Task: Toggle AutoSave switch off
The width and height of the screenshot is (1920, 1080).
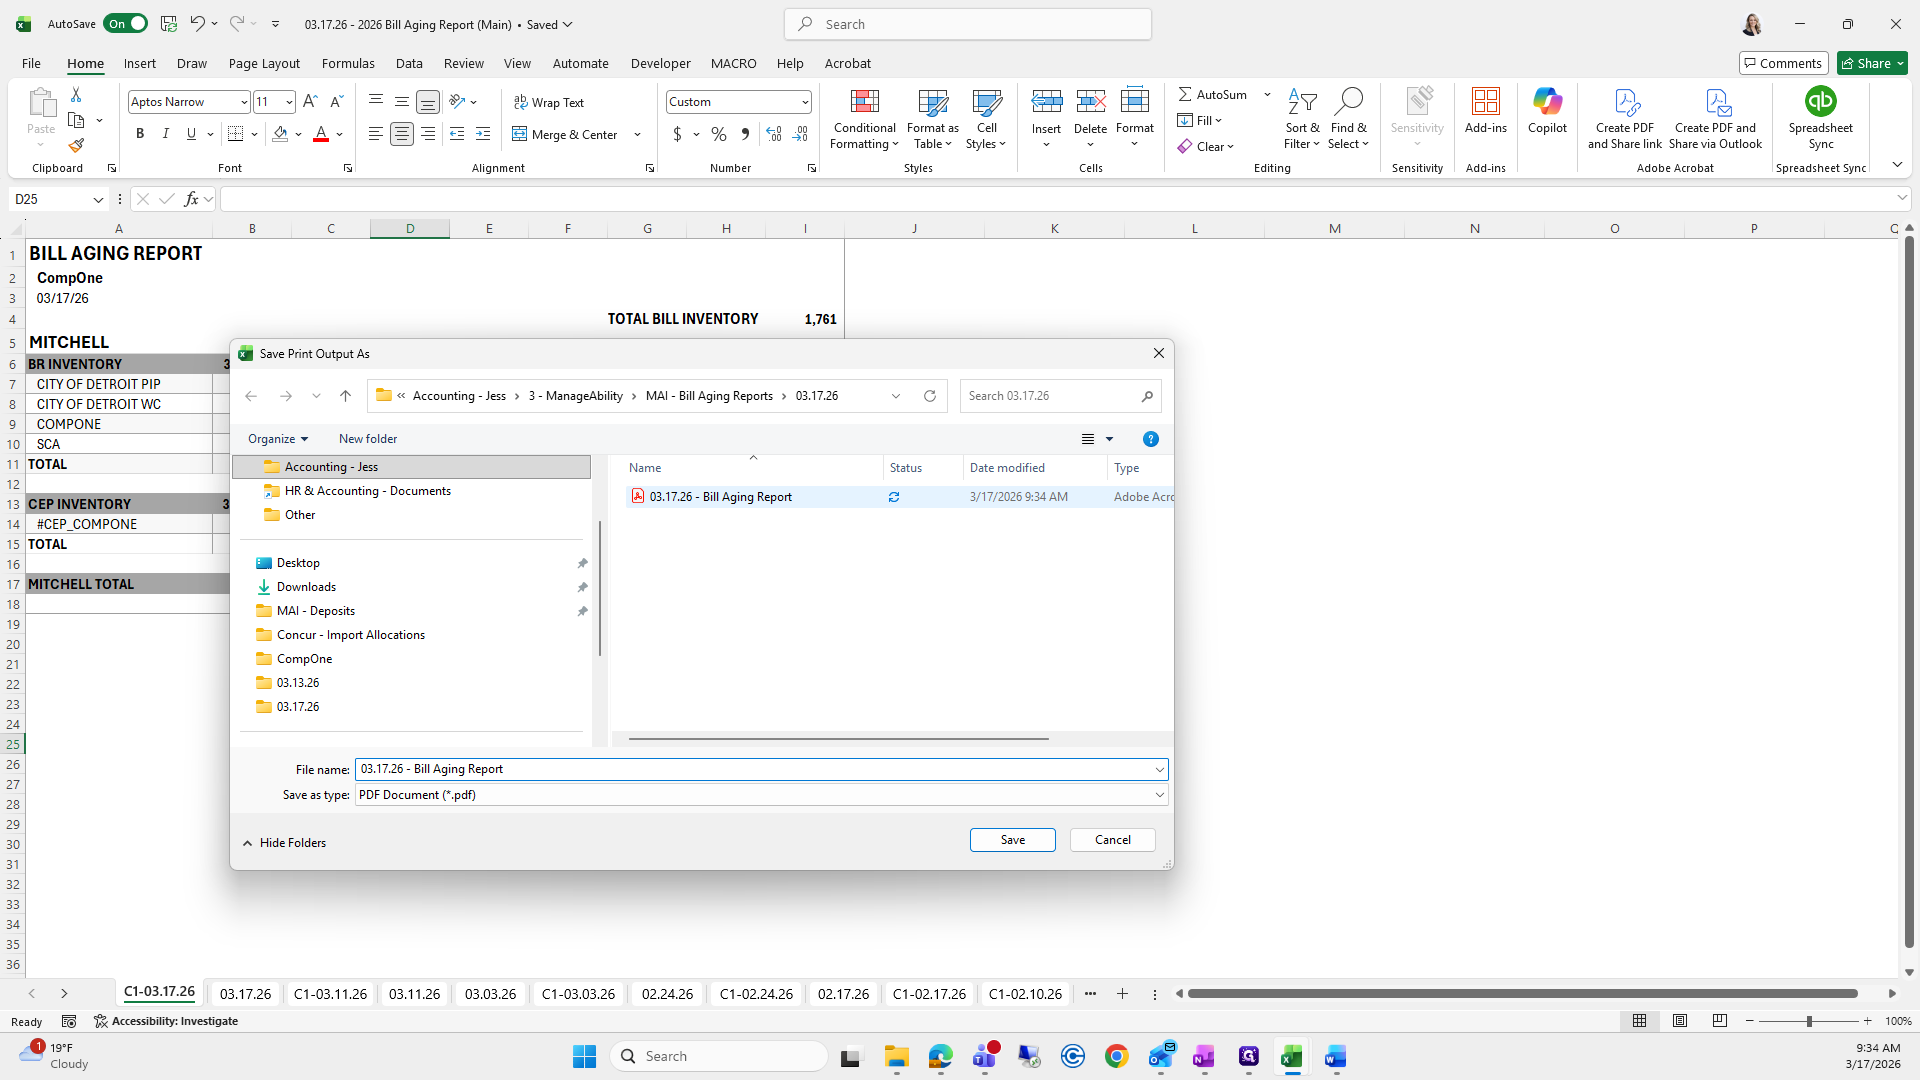Action: (126, 24)
